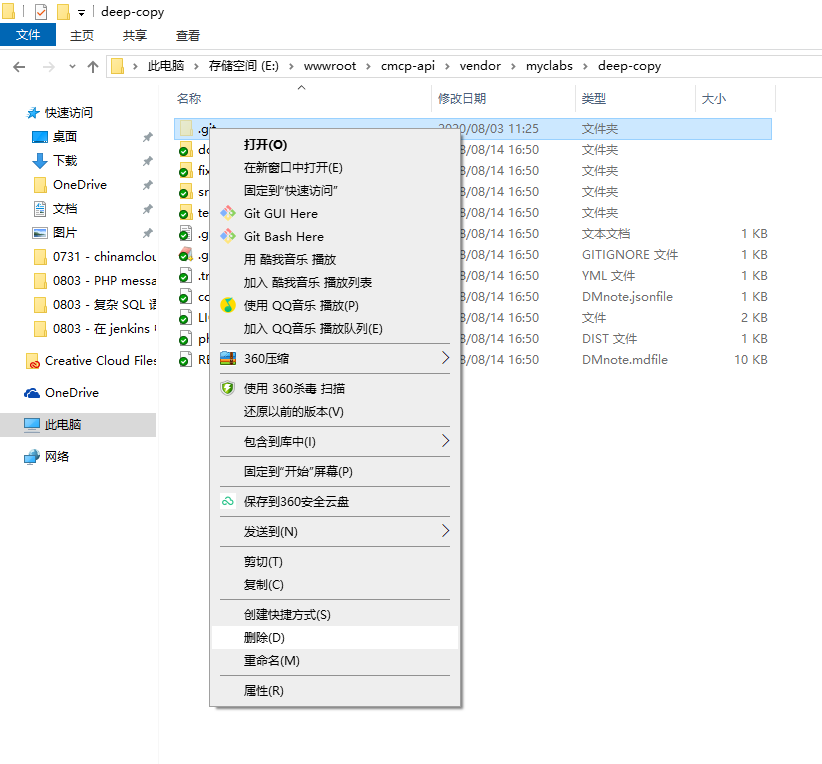Open the 文件 ribbon tab
This screenshot has width=822, height=764.
(28, 35)
